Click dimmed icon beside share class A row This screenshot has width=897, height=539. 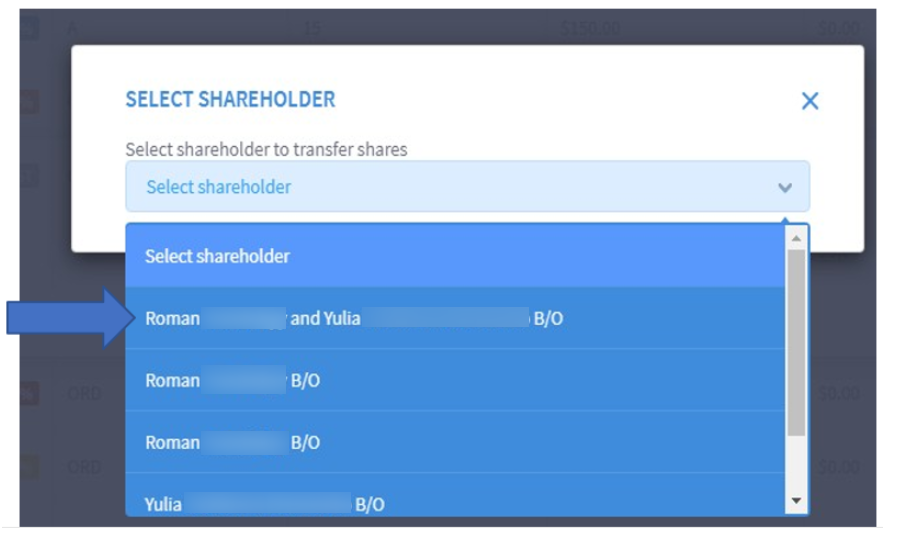point(29,27)
